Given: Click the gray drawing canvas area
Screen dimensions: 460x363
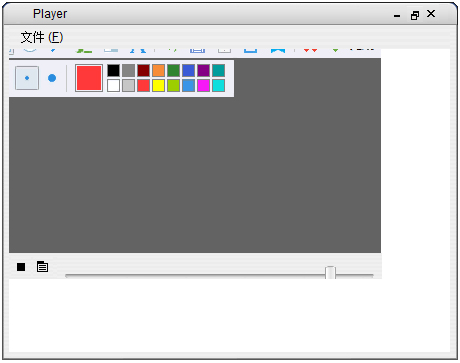Looking at the screenshot, I should 195,175.
